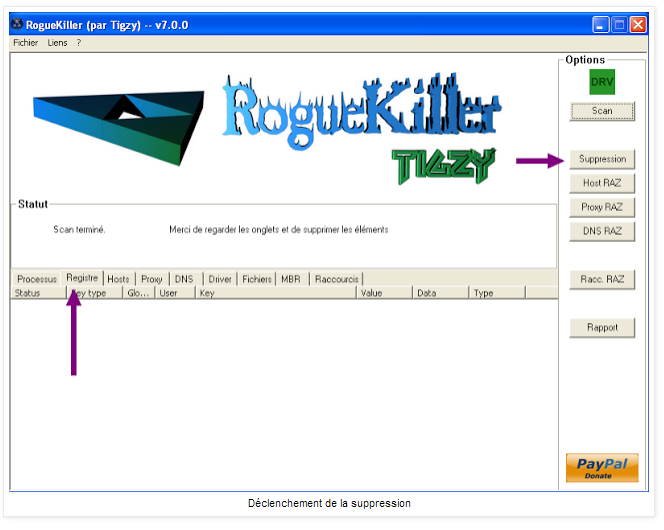The width and height of the screenshot is (664, 530).
Task: Open the Liens menu
Action: [57, 43]
